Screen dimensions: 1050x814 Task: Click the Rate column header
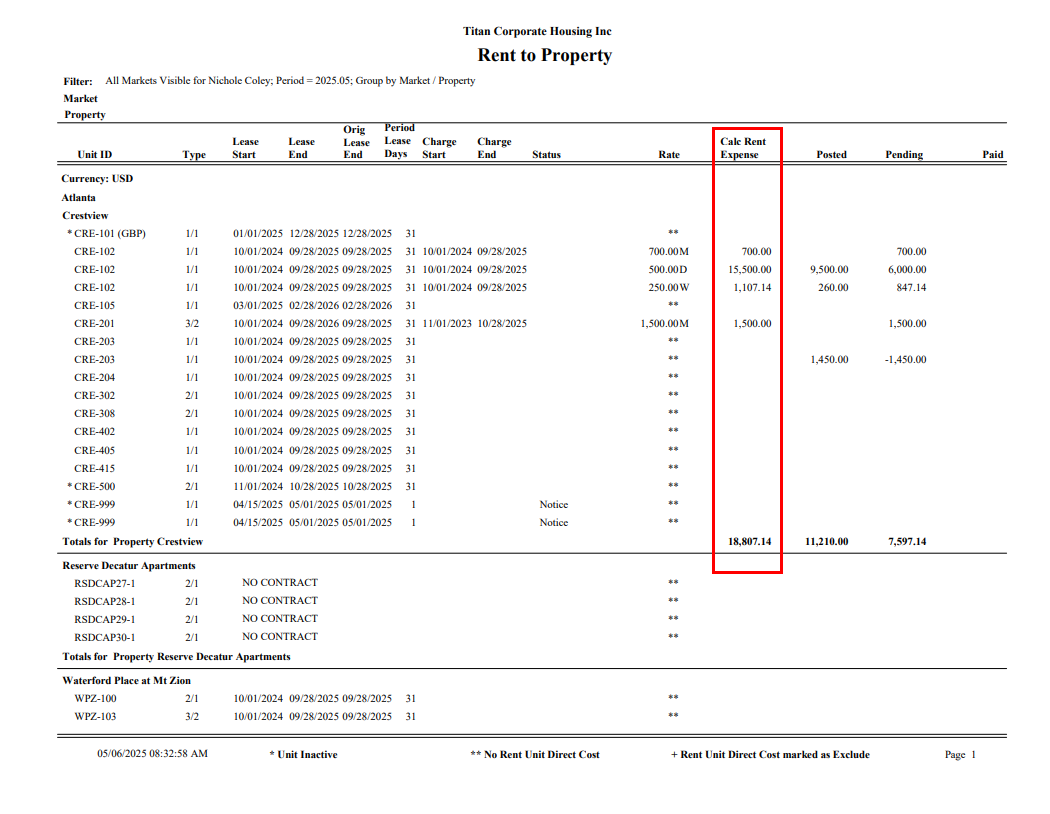click(669, 155)
